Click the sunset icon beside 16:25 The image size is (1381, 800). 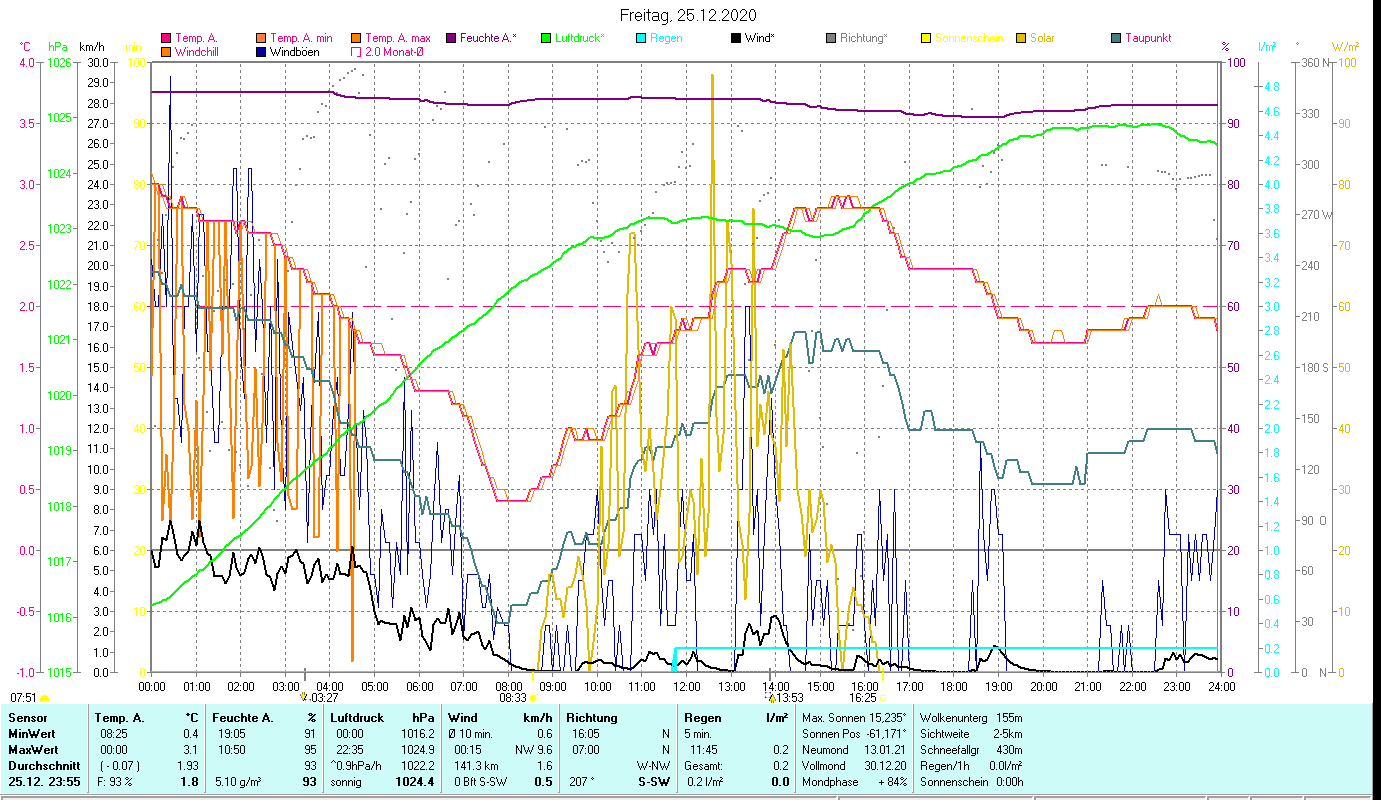883,698
